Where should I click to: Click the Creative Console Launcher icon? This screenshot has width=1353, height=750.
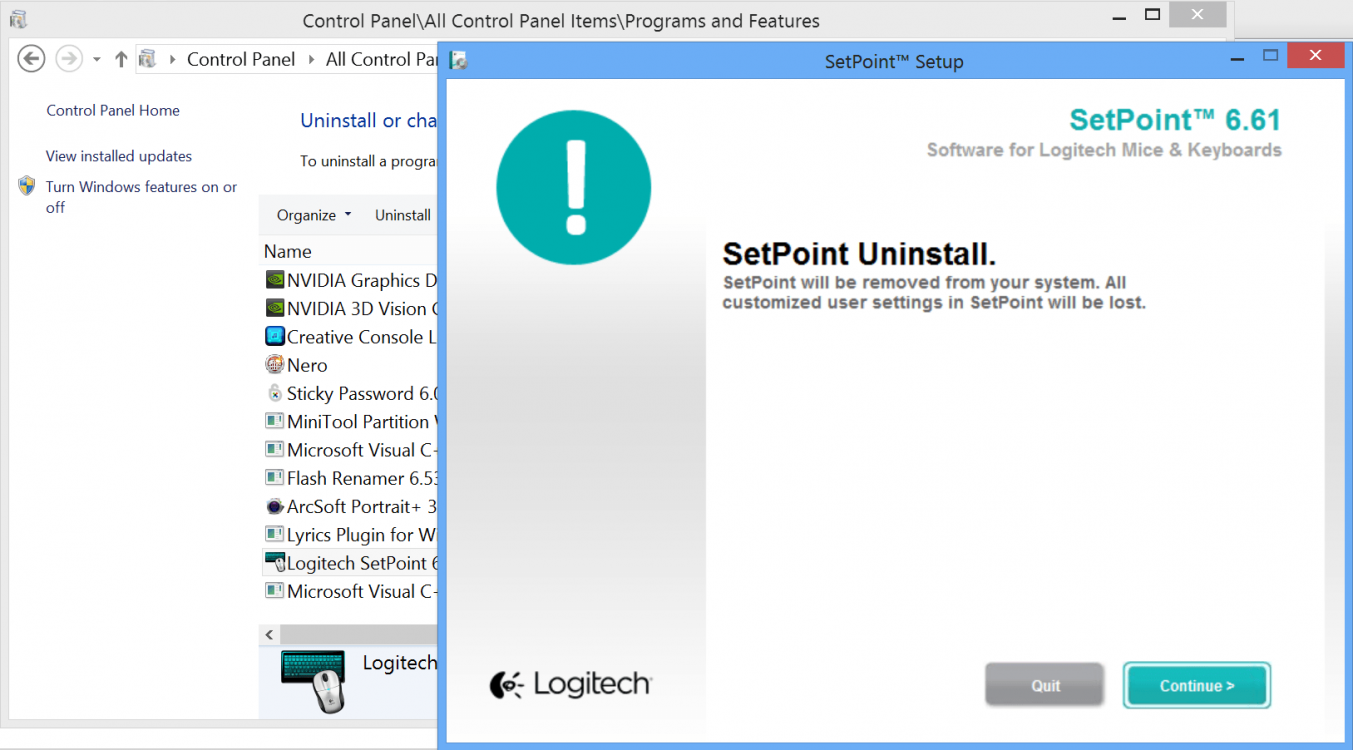274,336
